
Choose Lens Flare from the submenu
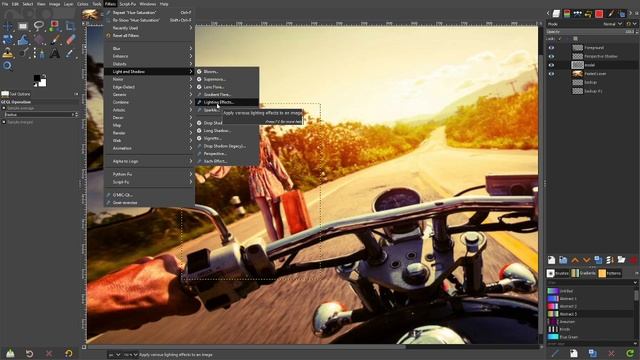227,87
